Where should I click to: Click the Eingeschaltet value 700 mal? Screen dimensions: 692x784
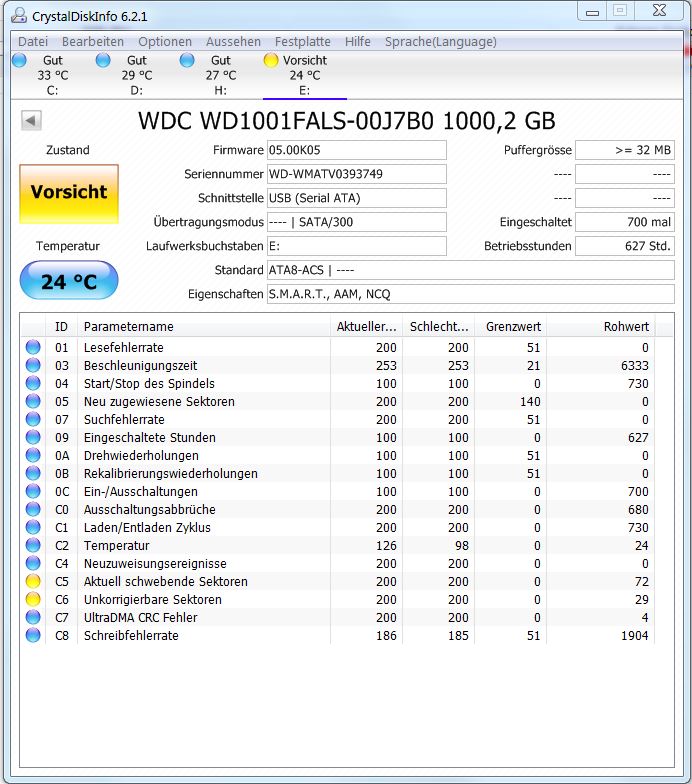(625, 222)
